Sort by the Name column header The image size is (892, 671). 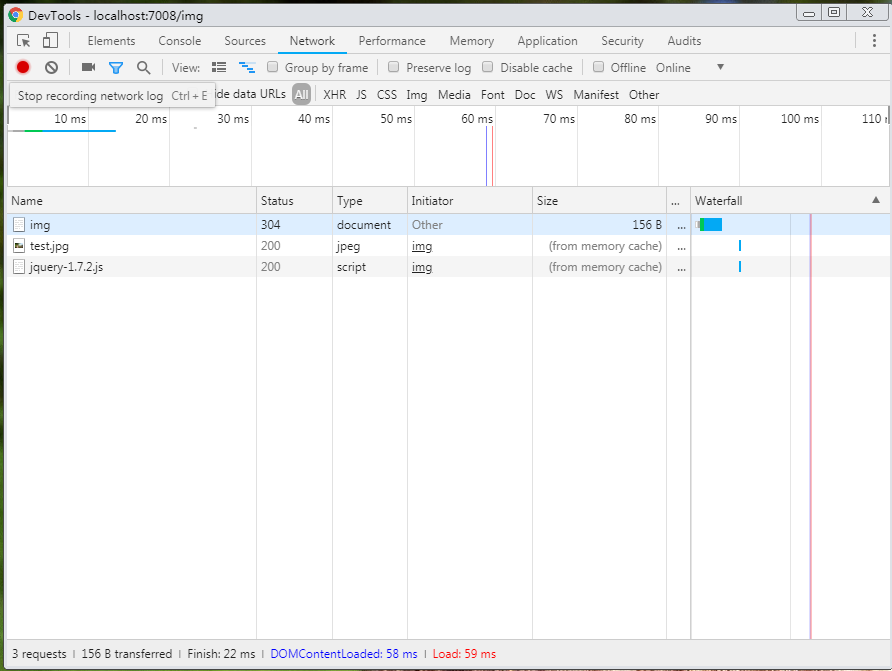coord(131,201)
